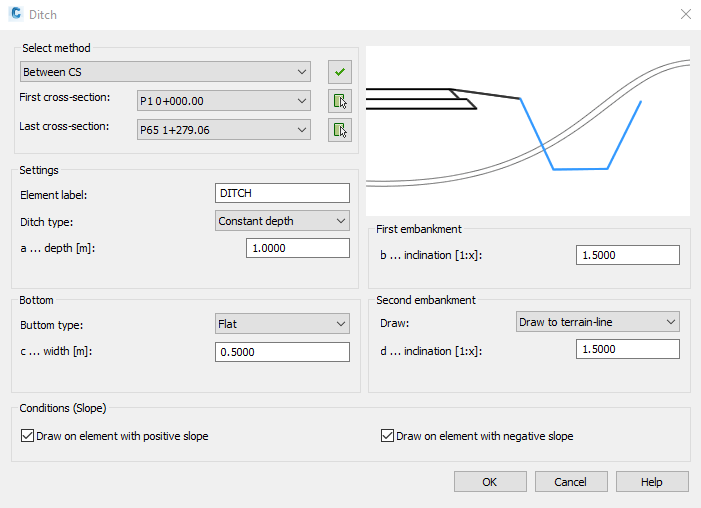Click the Ditch dialog app icon

tap(16, 14)
